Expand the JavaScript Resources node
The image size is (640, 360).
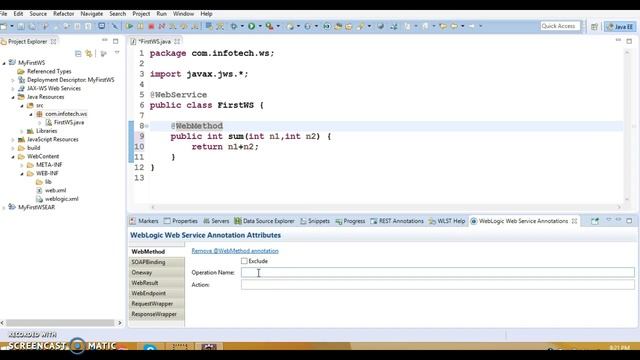[13, 140]
